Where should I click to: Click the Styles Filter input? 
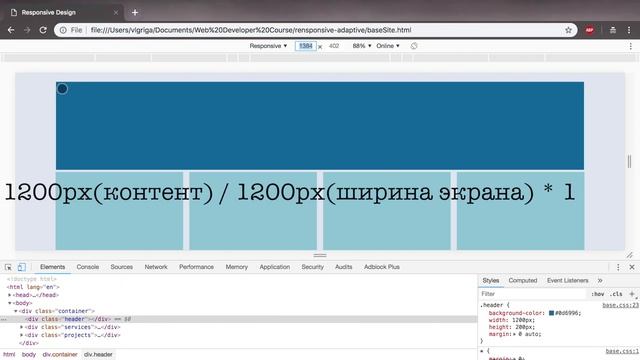tap(533, 294)
